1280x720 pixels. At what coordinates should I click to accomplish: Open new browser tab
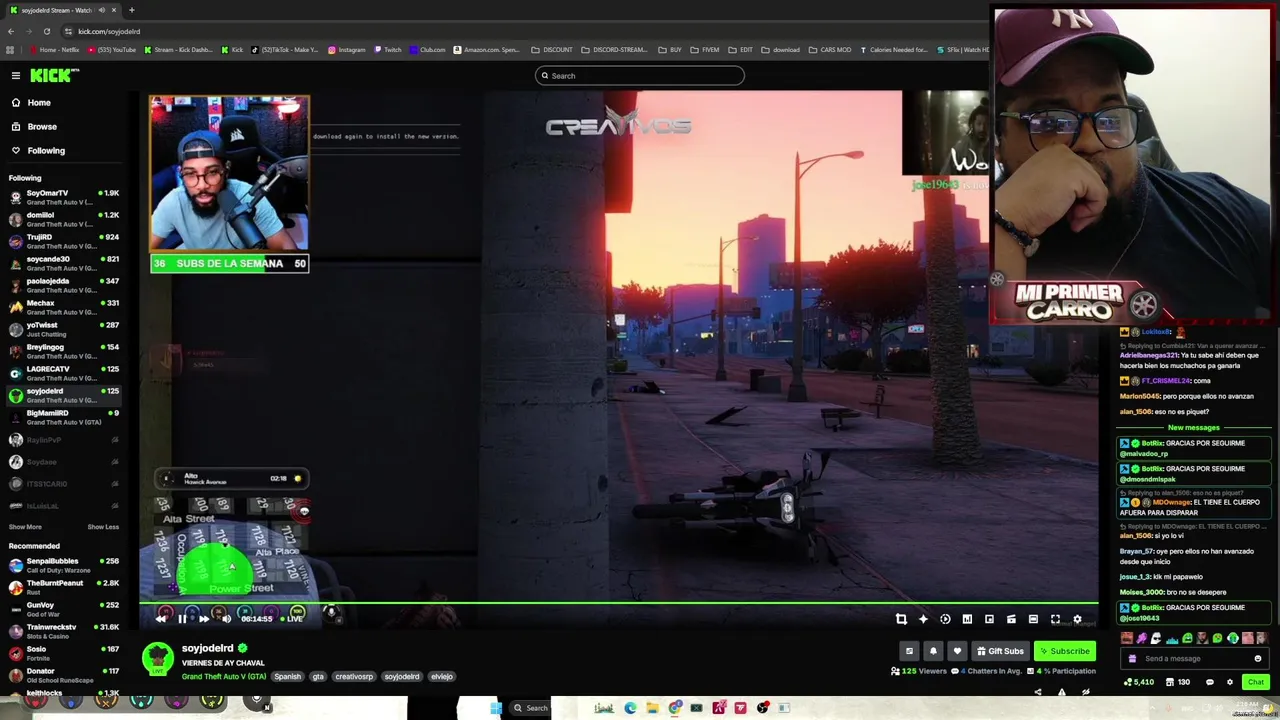pos(131,10)
